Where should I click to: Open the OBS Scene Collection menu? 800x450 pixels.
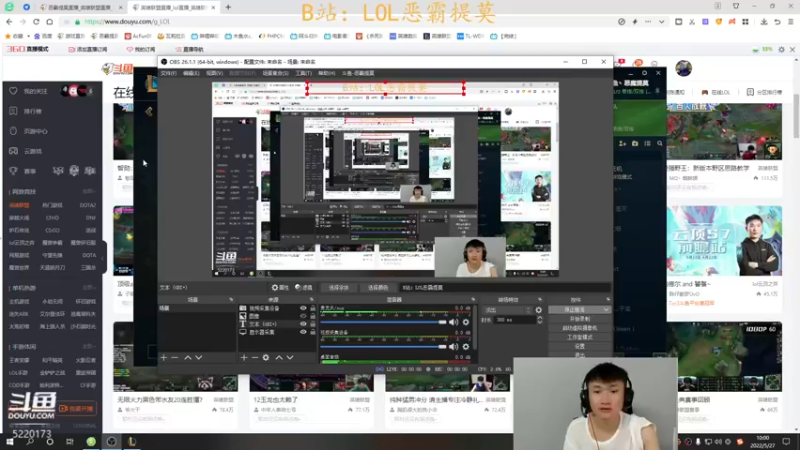tap(275, 73)
